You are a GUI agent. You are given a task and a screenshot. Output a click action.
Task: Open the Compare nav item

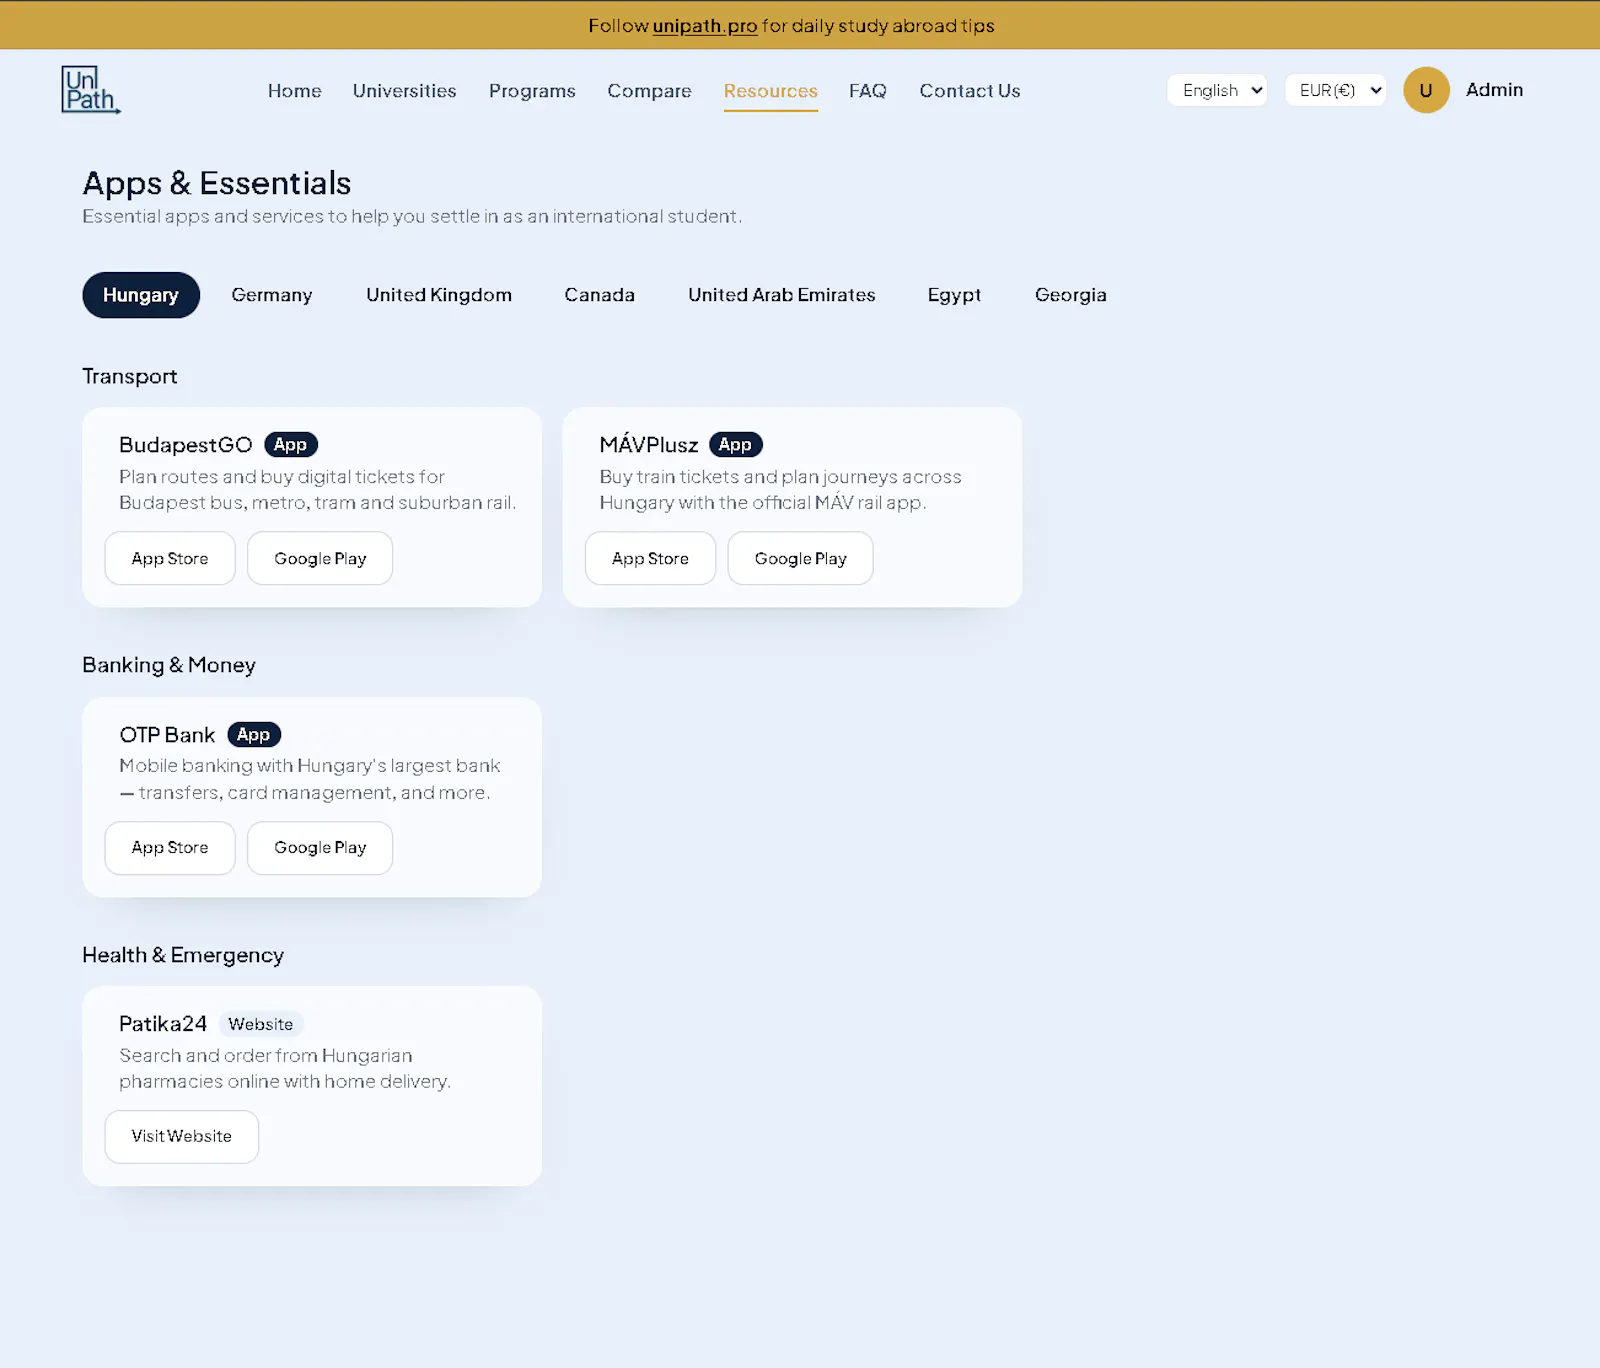pyautogui.click(x=650, y=91)
